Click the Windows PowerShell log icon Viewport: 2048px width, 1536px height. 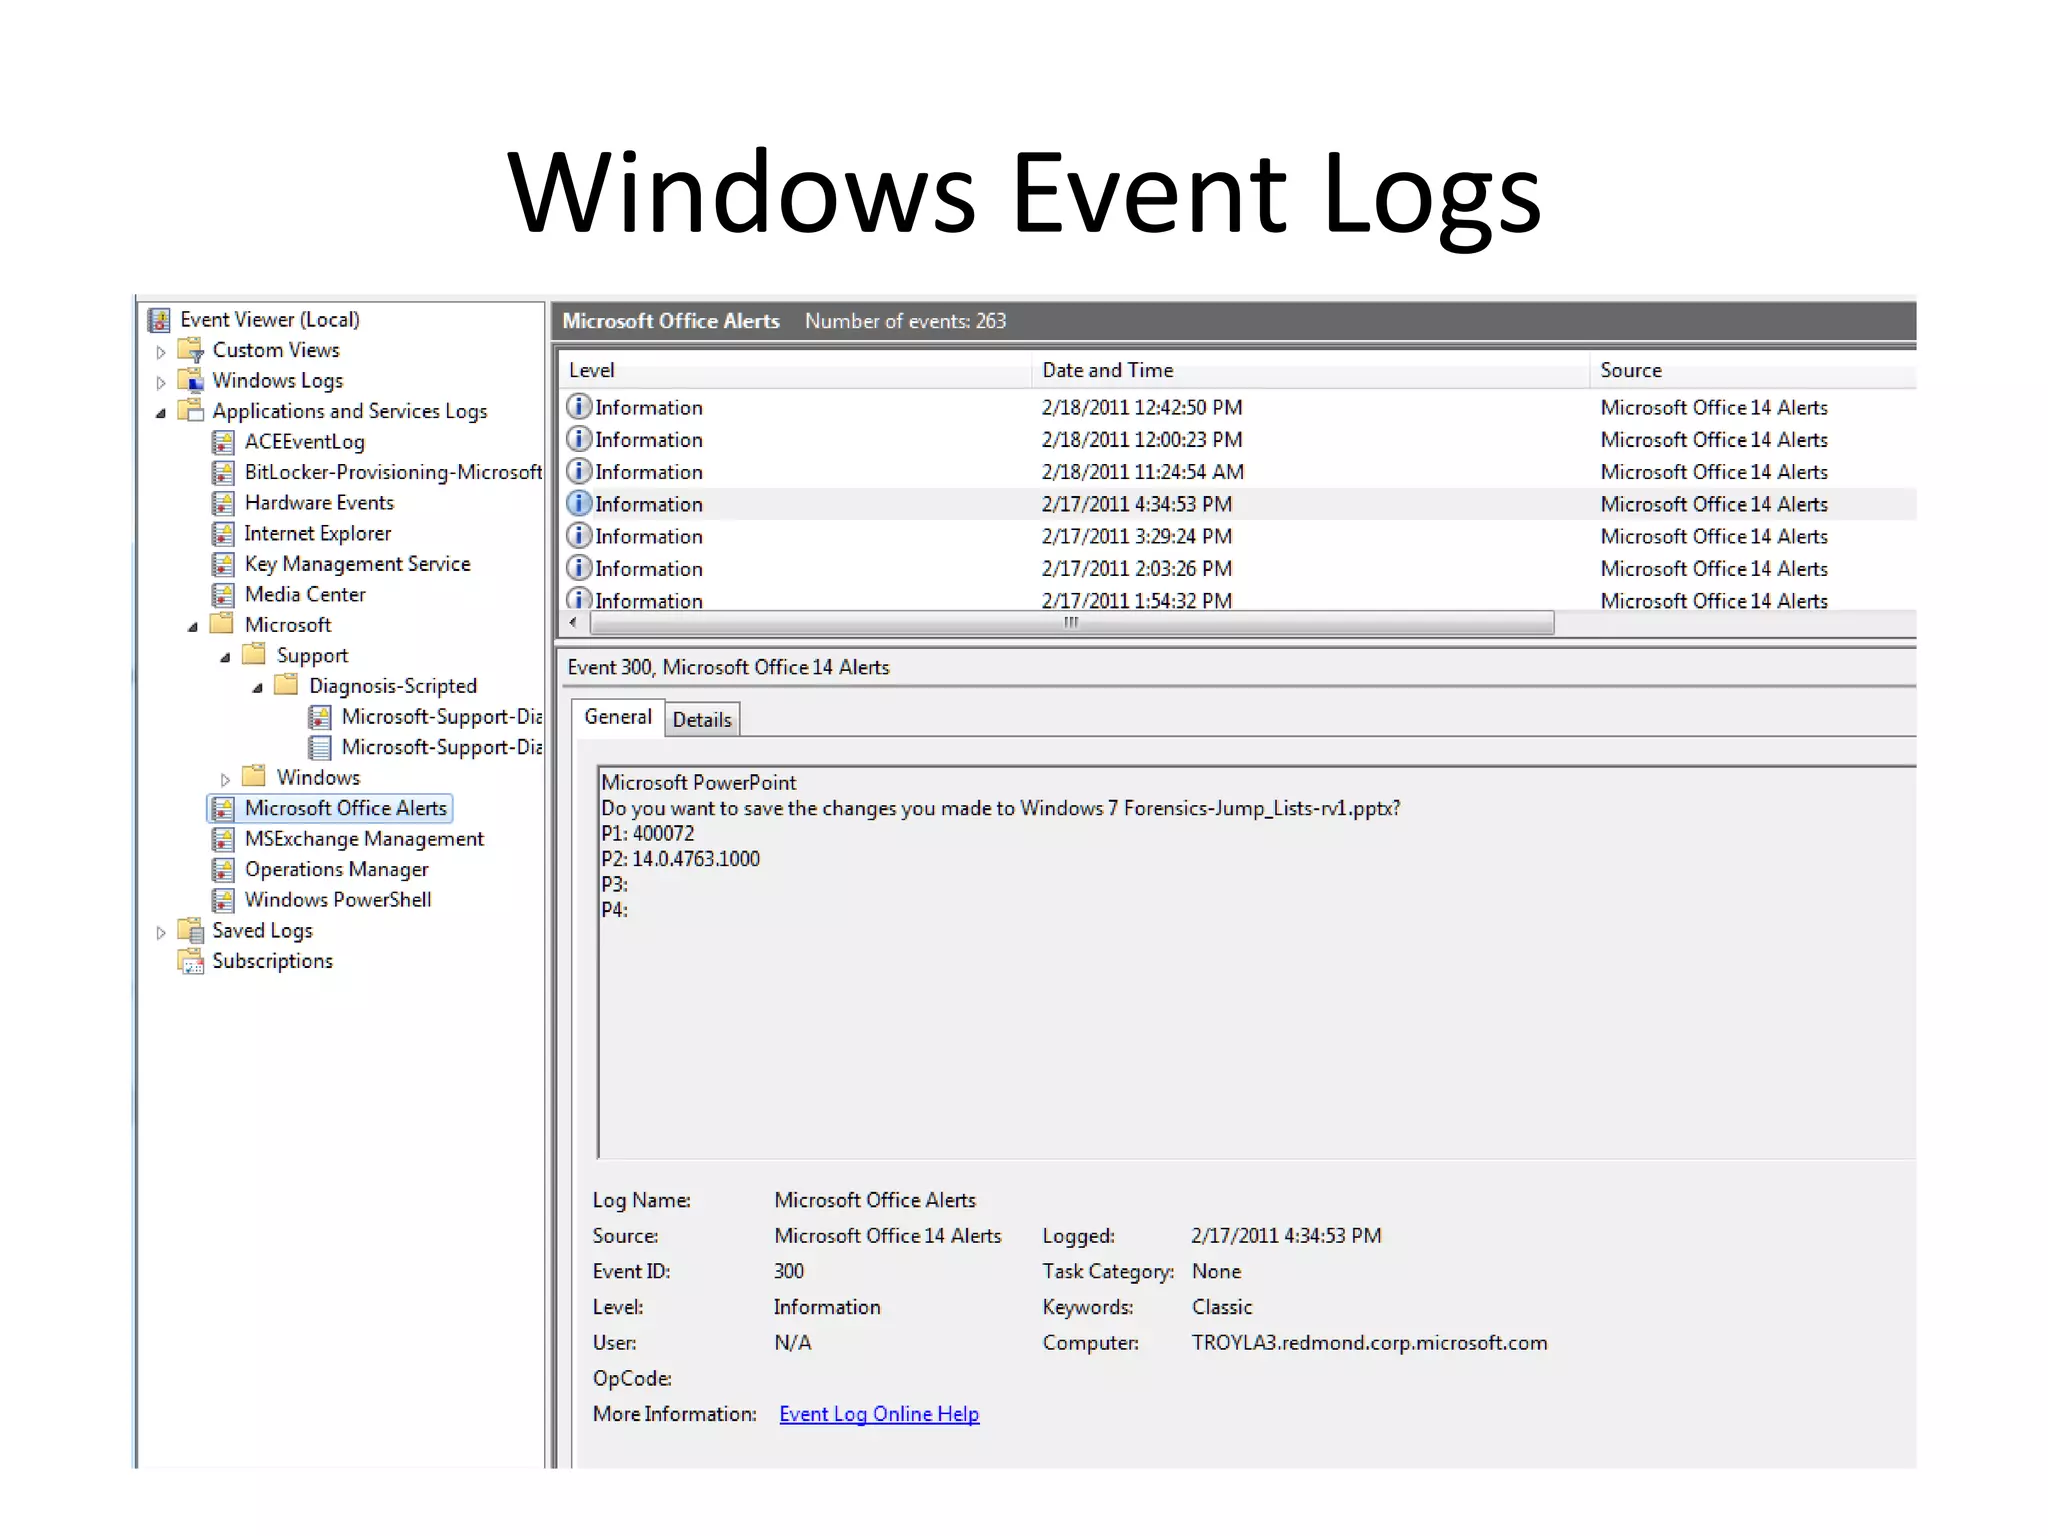click(x=223, y=900)
